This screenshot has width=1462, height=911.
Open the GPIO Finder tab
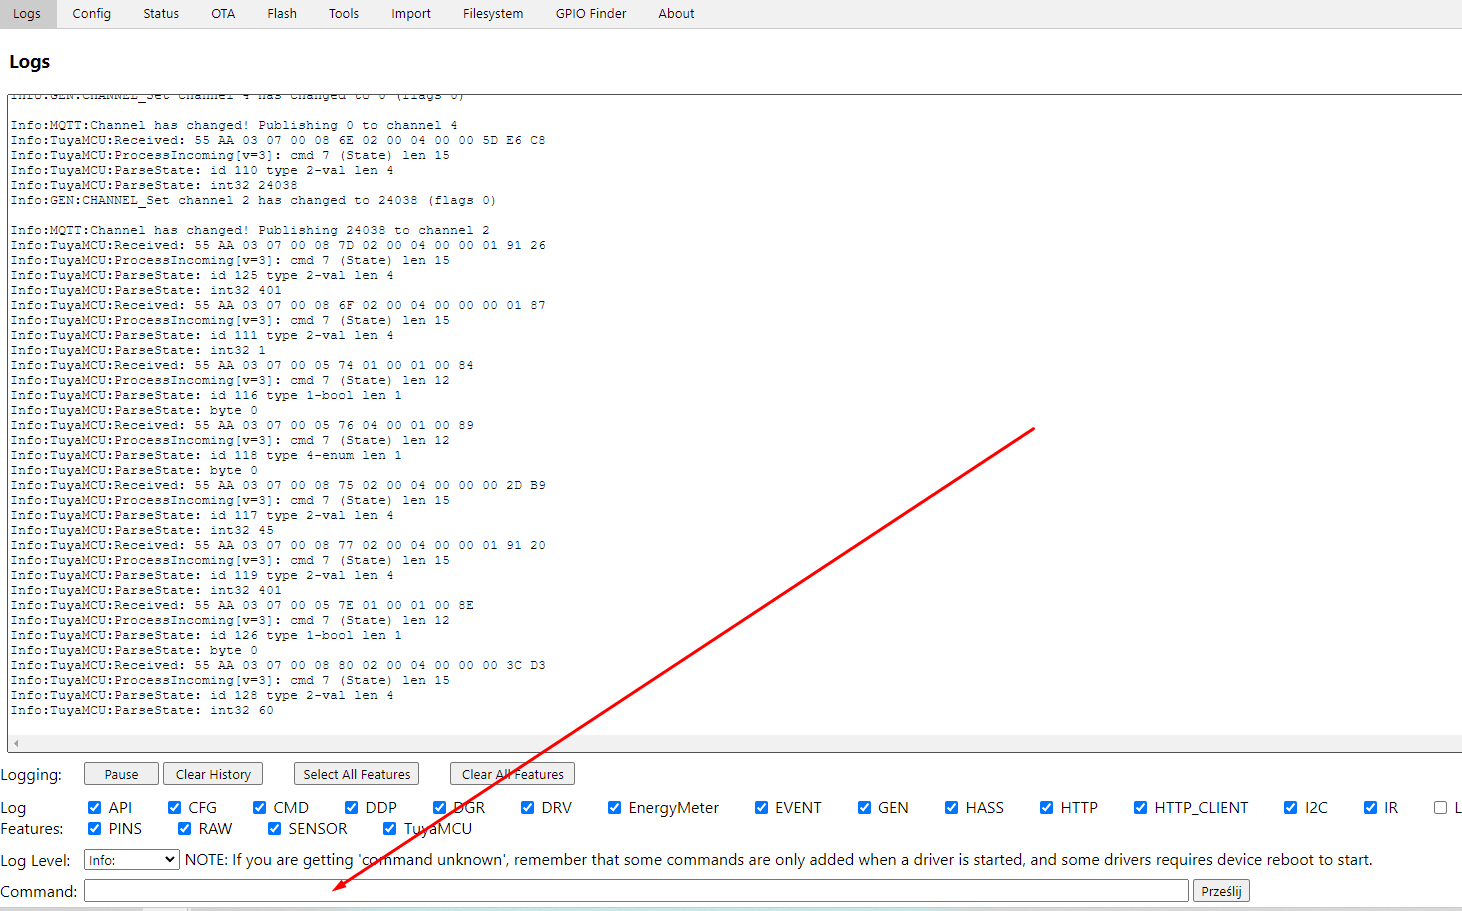(590, 13)
